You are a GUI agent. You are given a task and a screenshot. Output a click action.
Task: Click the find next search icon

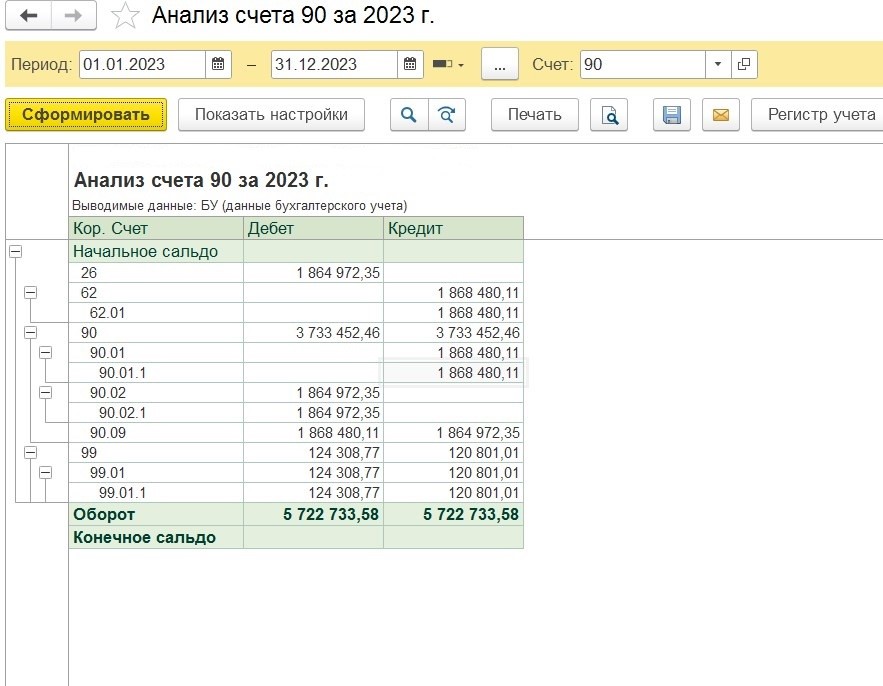[x=447, y=115]
